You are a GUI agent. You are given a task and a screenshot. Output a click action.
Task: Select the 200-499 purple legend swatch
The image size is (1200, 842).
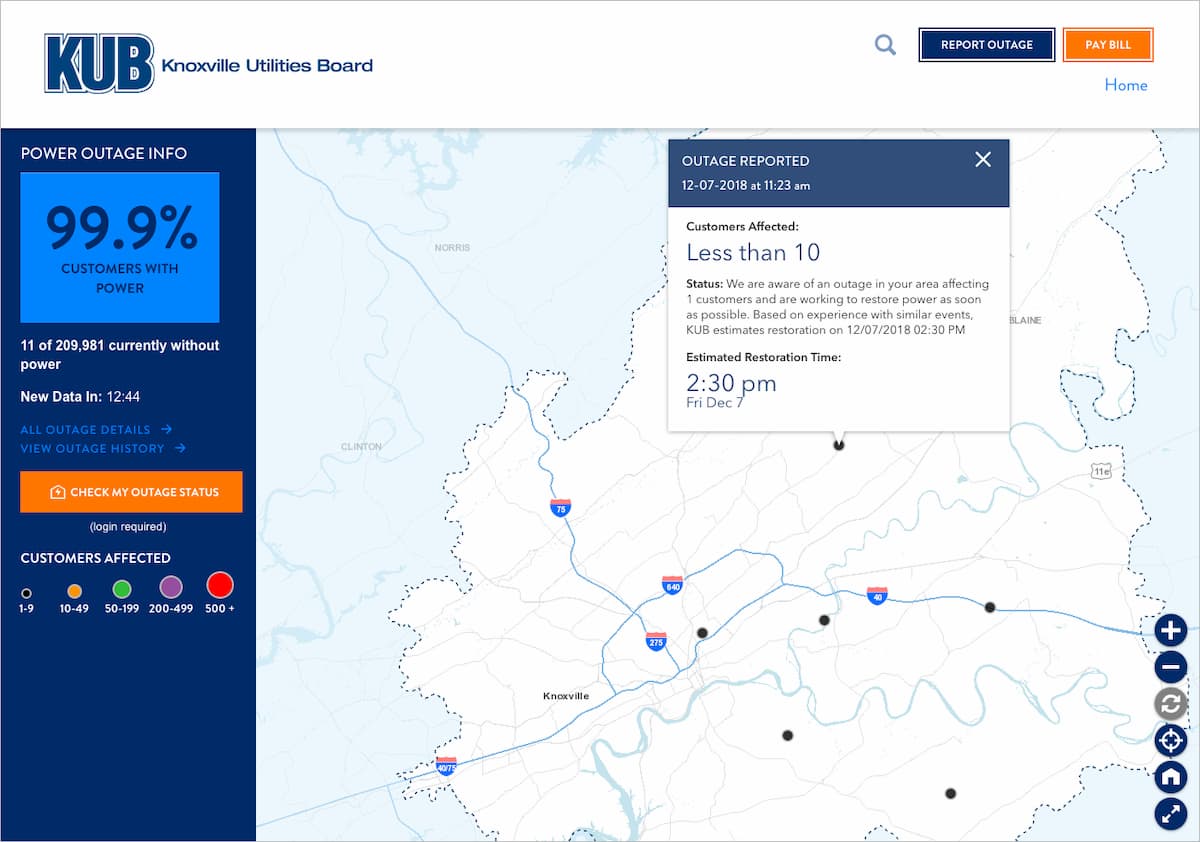(170, 586)
